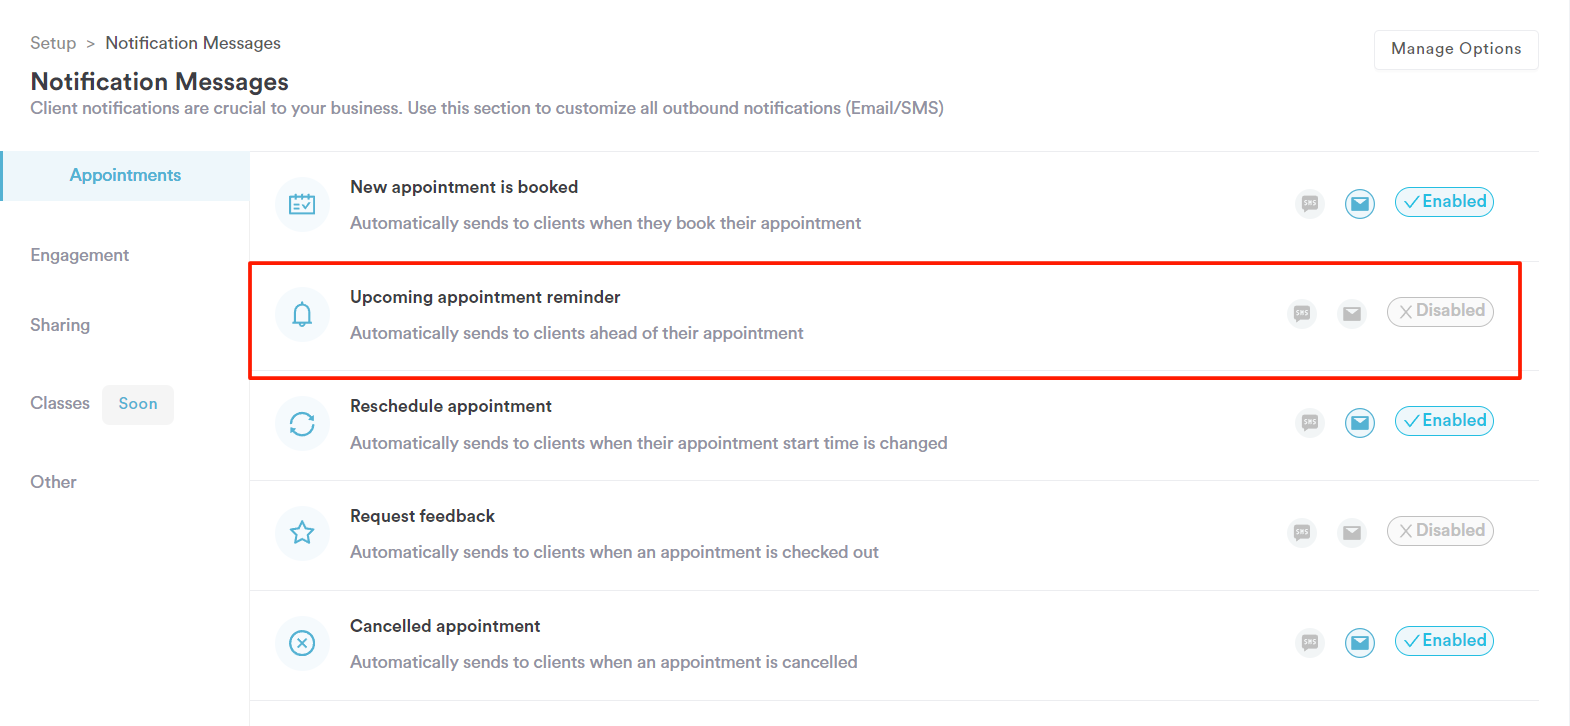Click SMS icon in New appointment booked row
The height and width of the screenshot is (726, 1570).
point(1310,203)
